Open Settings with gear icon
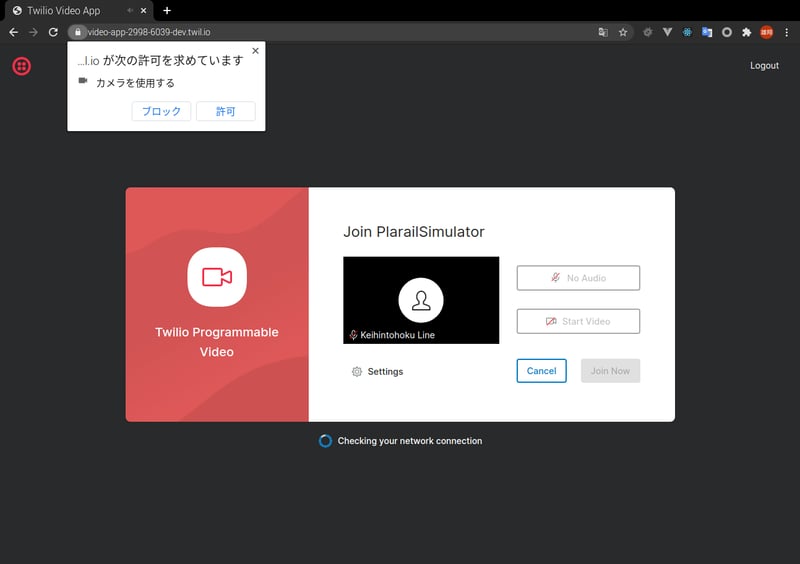 click(x=377, y=372)
